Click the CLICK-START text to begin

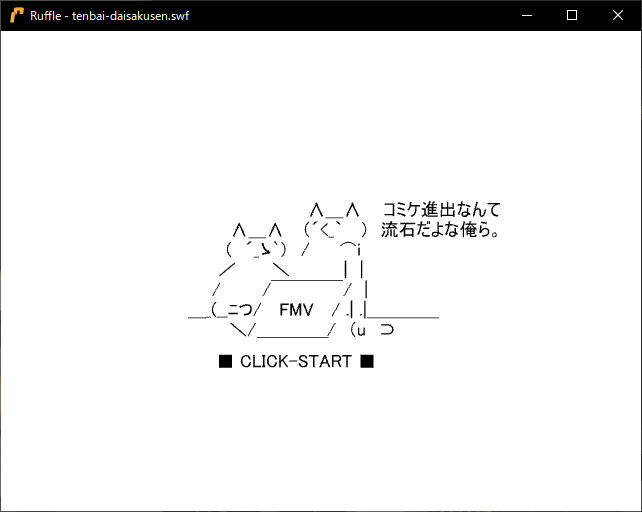click(x=296, y=361)
